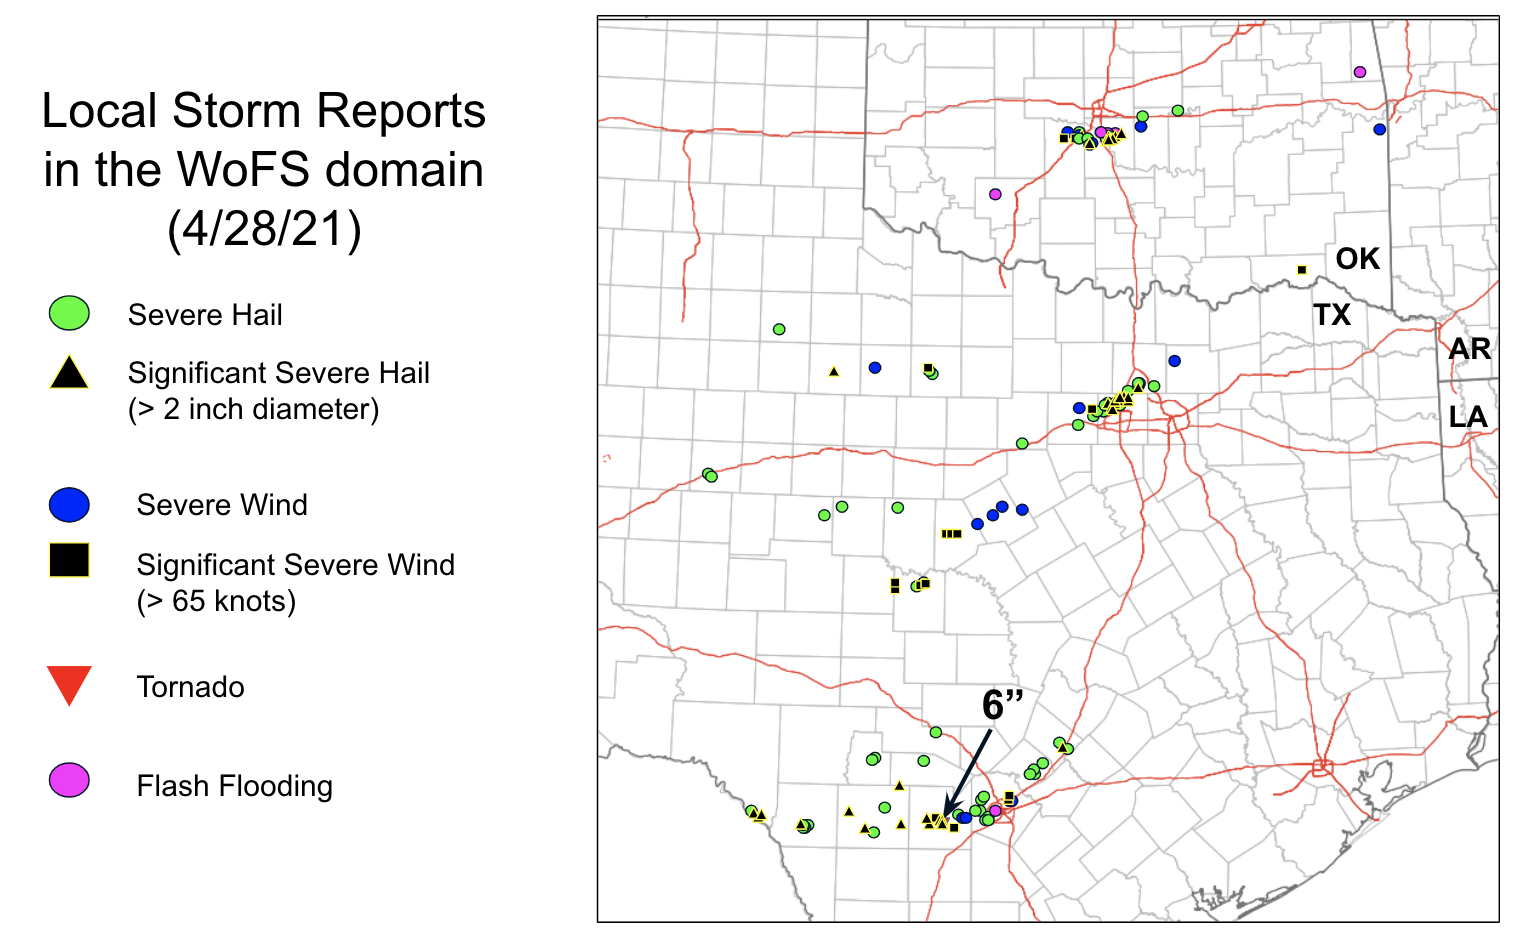Click the red Tornado triangle legend icon
Image resolution: width=1526 pixels, height=938 pixels.
point(69,686)
